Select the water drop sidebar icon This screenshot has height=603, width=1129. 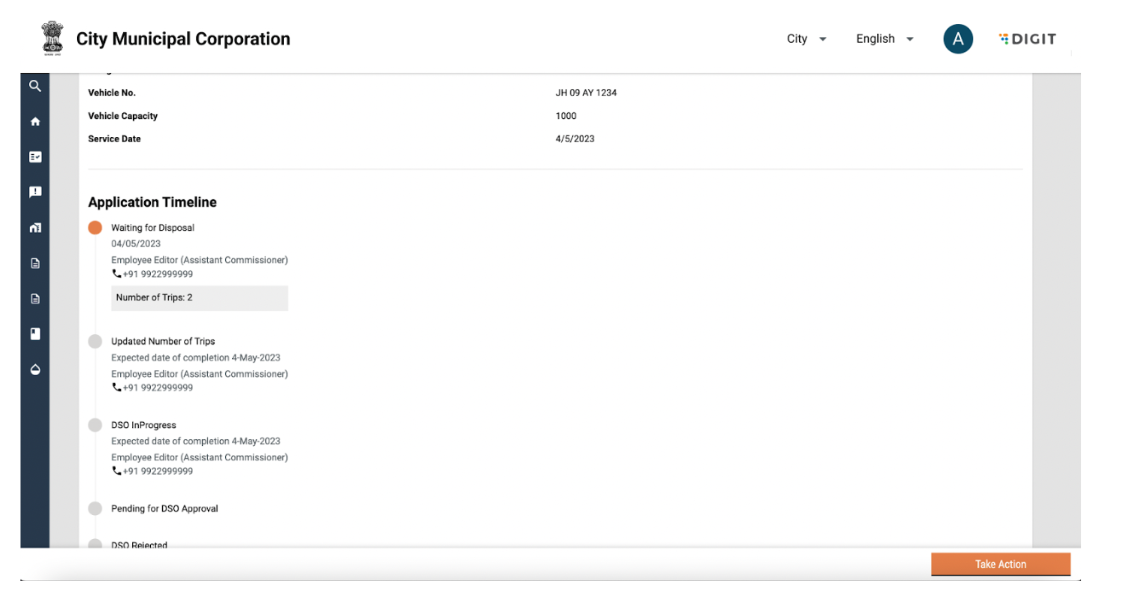[x=35, y=369]
